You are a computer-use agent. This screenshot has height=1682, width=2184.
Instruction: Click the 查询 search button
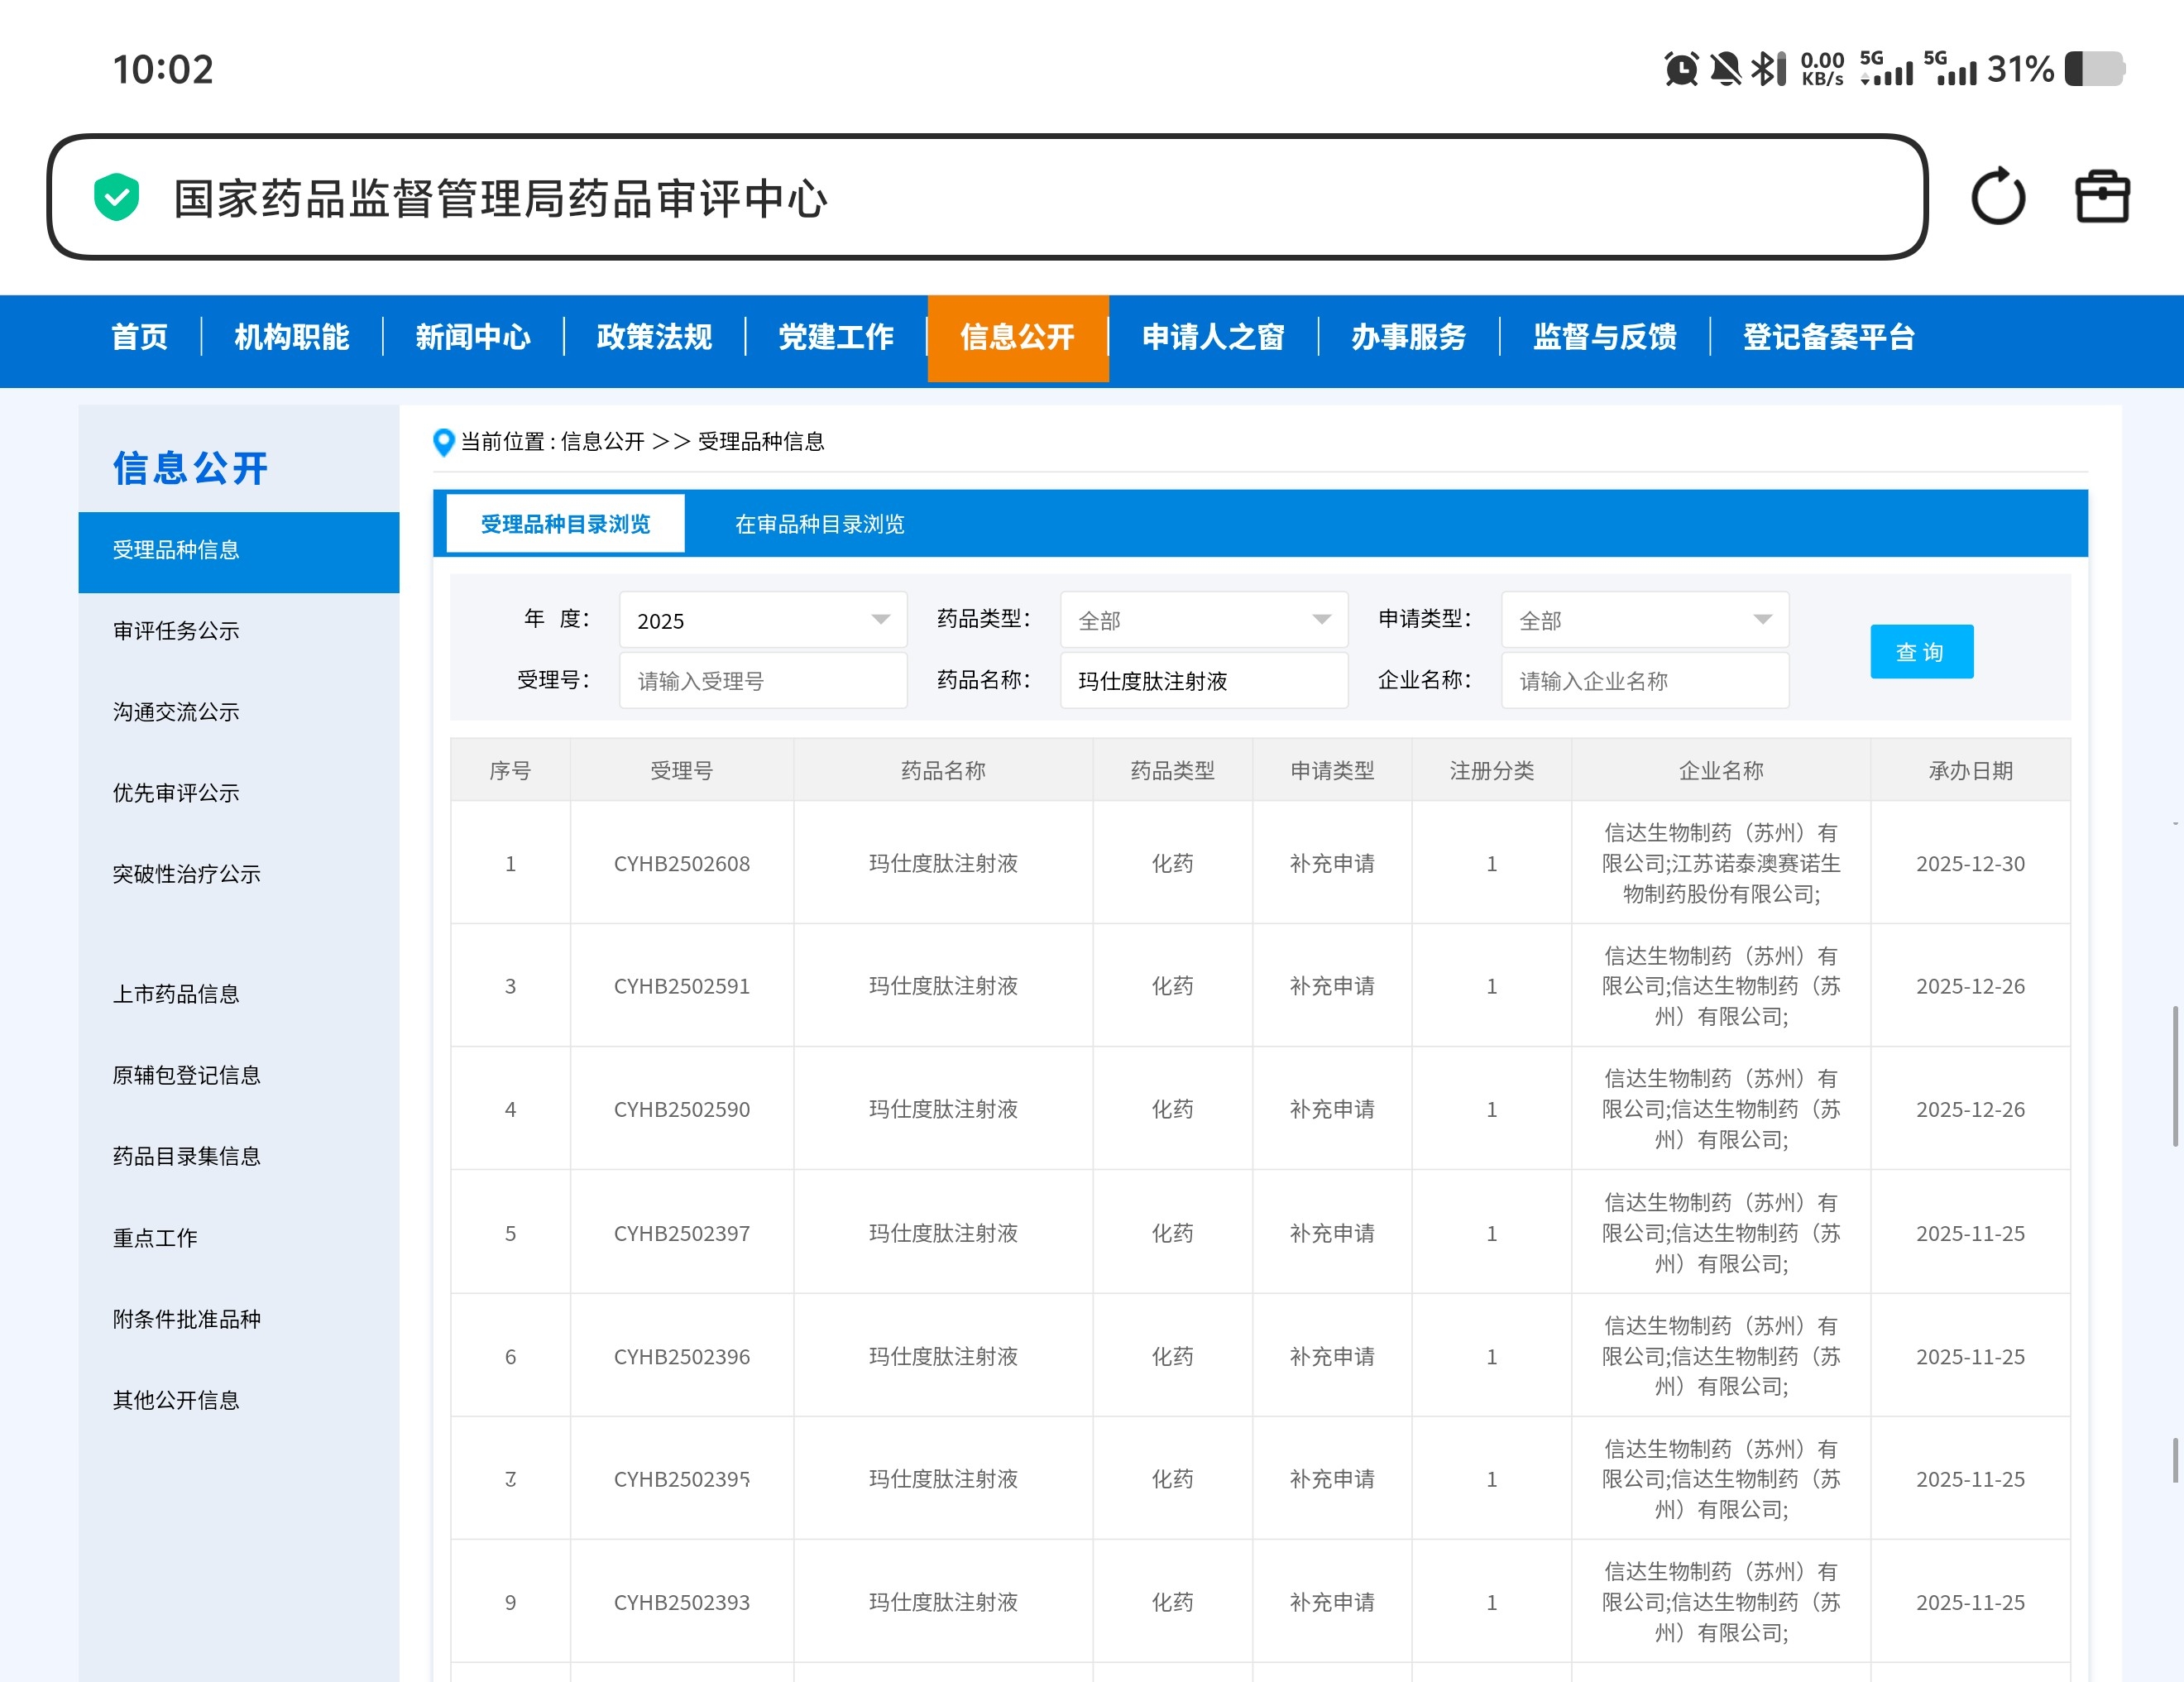(x=1921, y=652)
